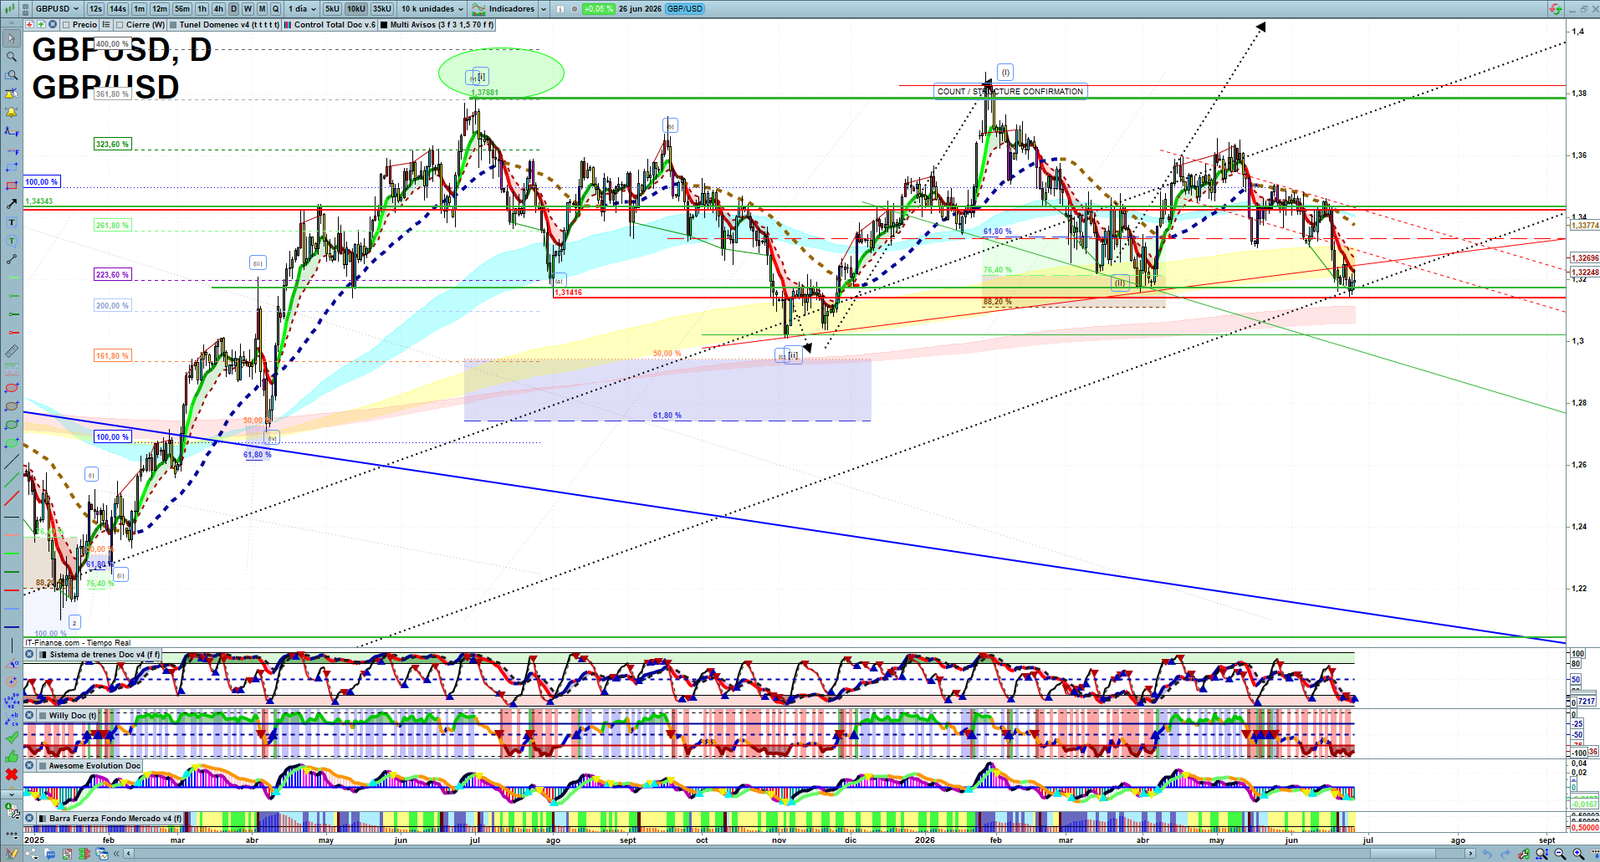Toggle Awesome Evolution Doc color box

(42, 766)
